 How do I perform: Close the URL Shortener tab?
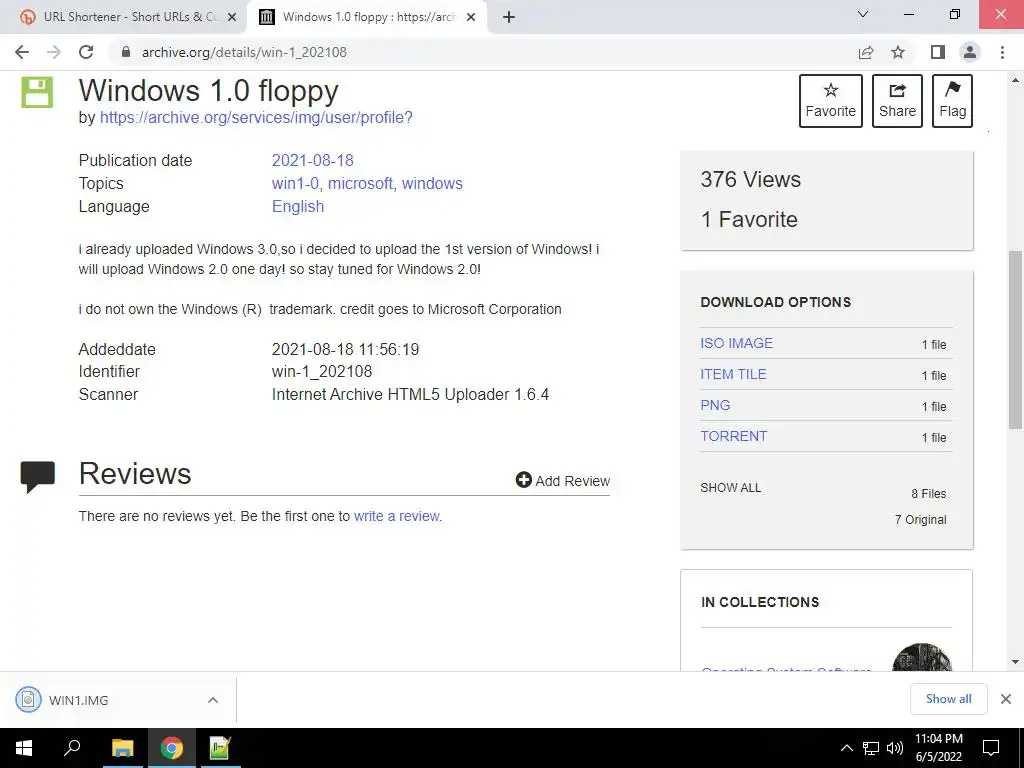pos(232,18)
